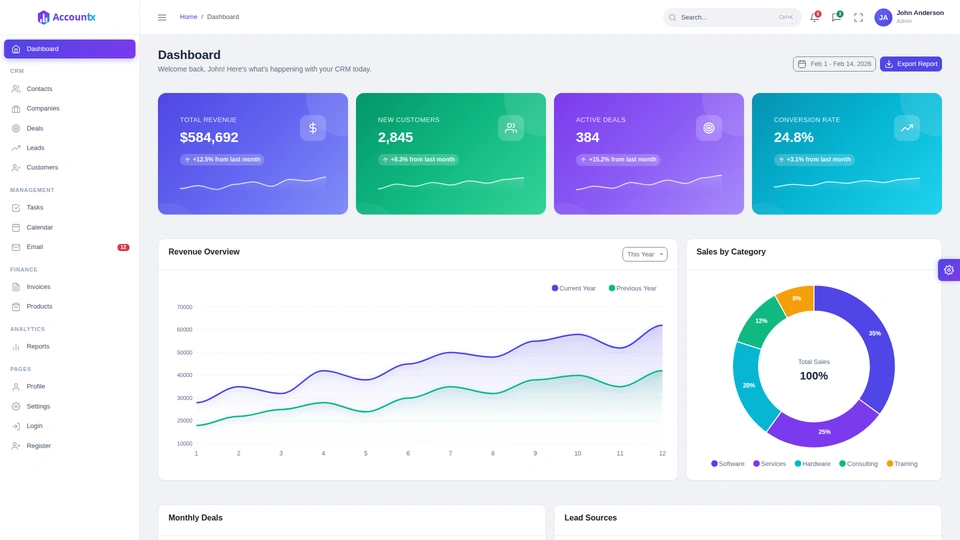The image size is (960, 540).
Task: Toggle Services category in donut legend
Action: pyautogui.click(x=770, y=464)
